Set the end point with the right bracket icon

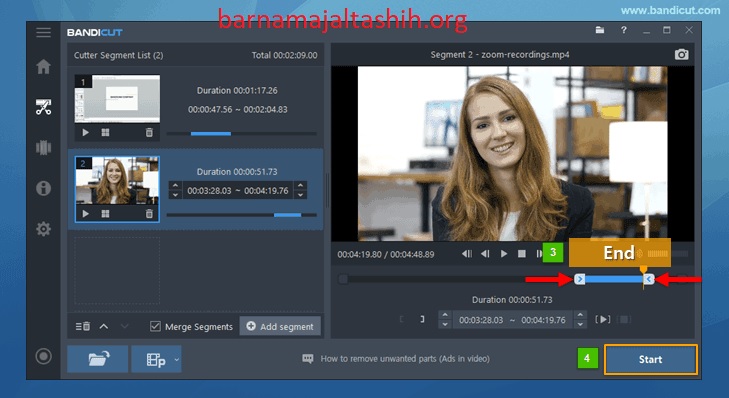(422, 319)
